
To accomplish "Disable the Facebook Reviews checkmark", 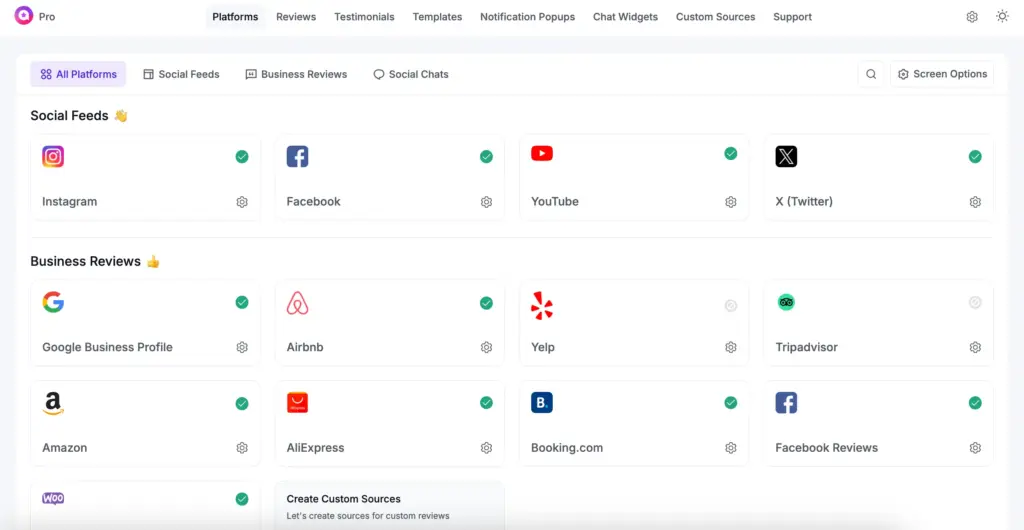I will [975, 403].
